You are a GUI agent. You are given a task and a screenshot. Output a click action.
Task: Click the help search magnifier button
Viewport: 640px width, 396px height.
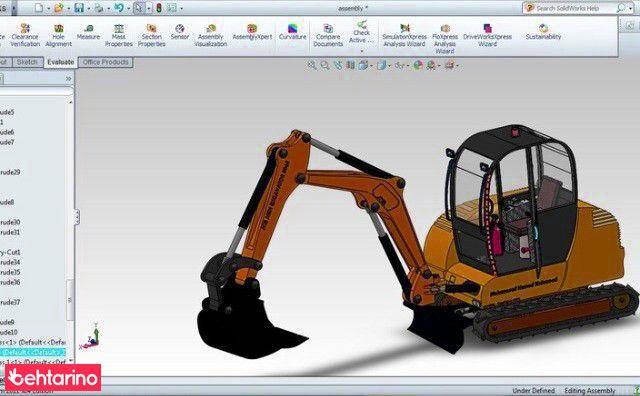[x=621, y=8]
